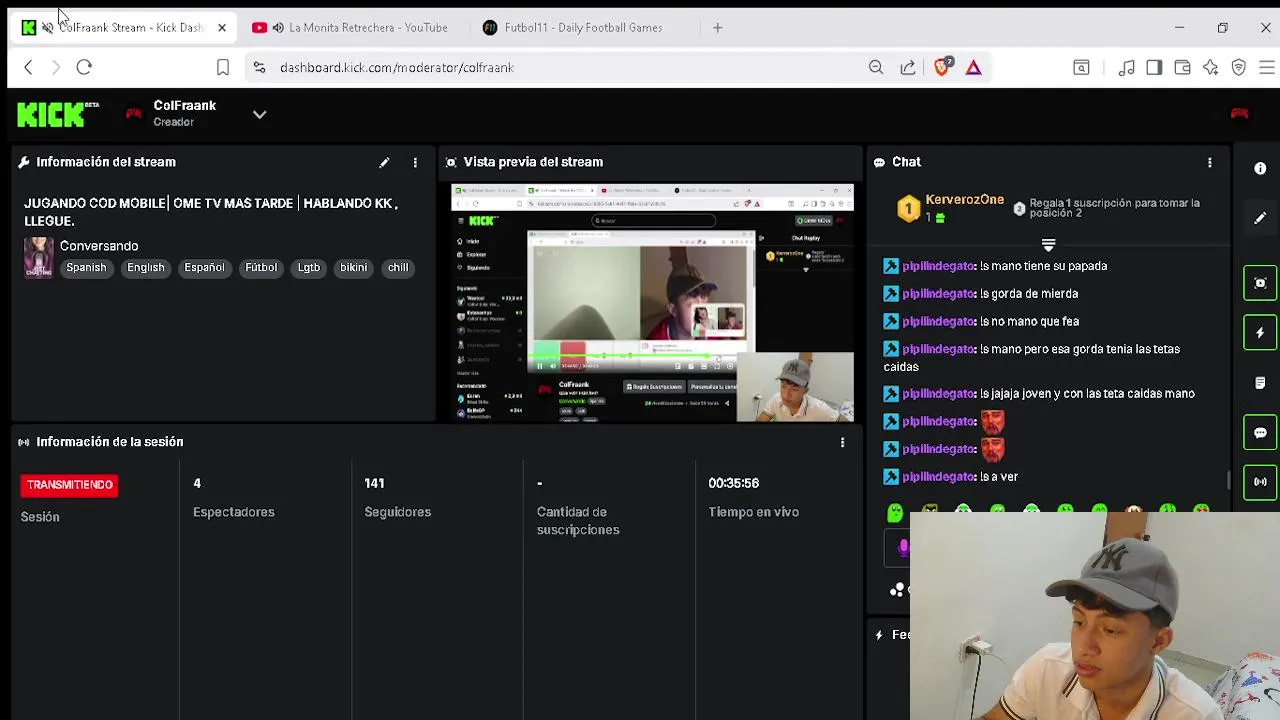Open the profile avatar at top right

pyautogui.click(x=1239, y=114)
